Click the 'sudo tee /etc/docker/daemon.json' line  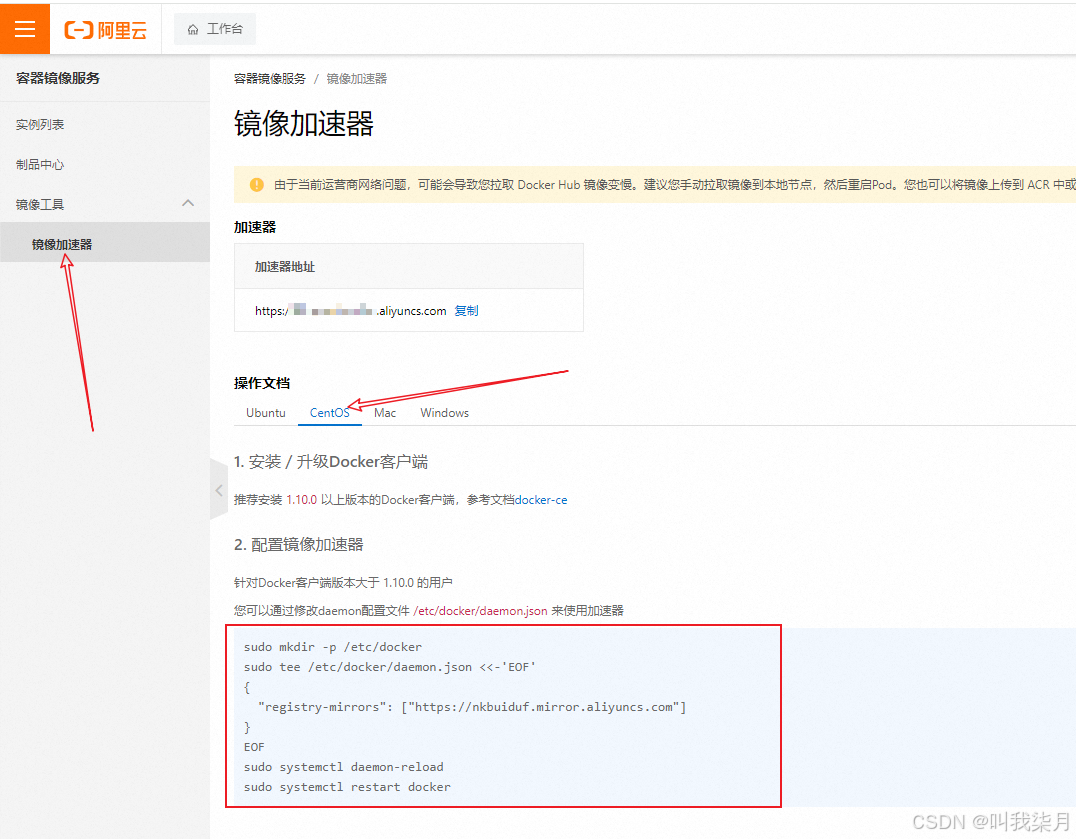coord(390,667)
